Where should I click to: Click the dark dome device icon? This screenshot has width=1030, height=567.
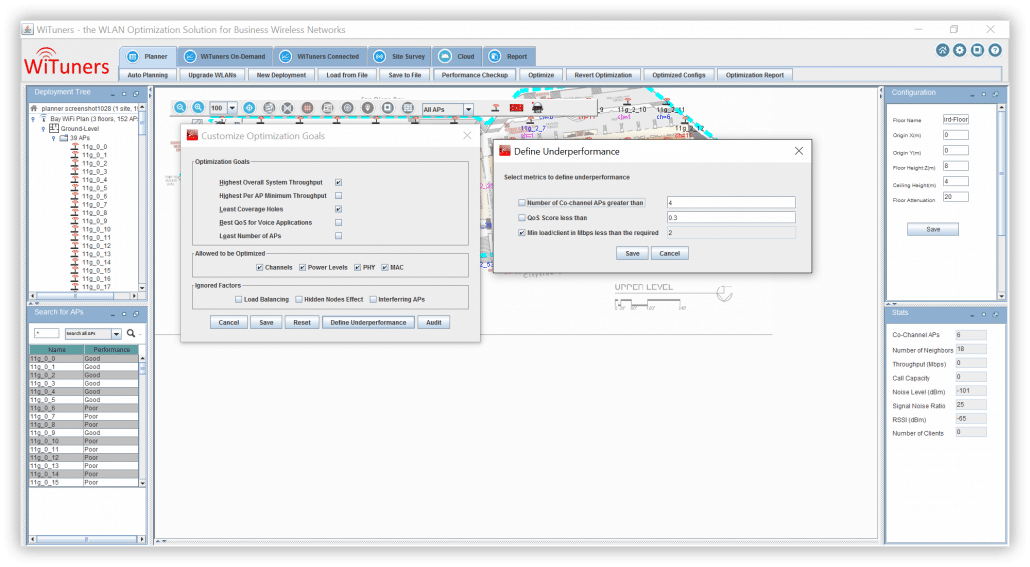coord(537,108)
